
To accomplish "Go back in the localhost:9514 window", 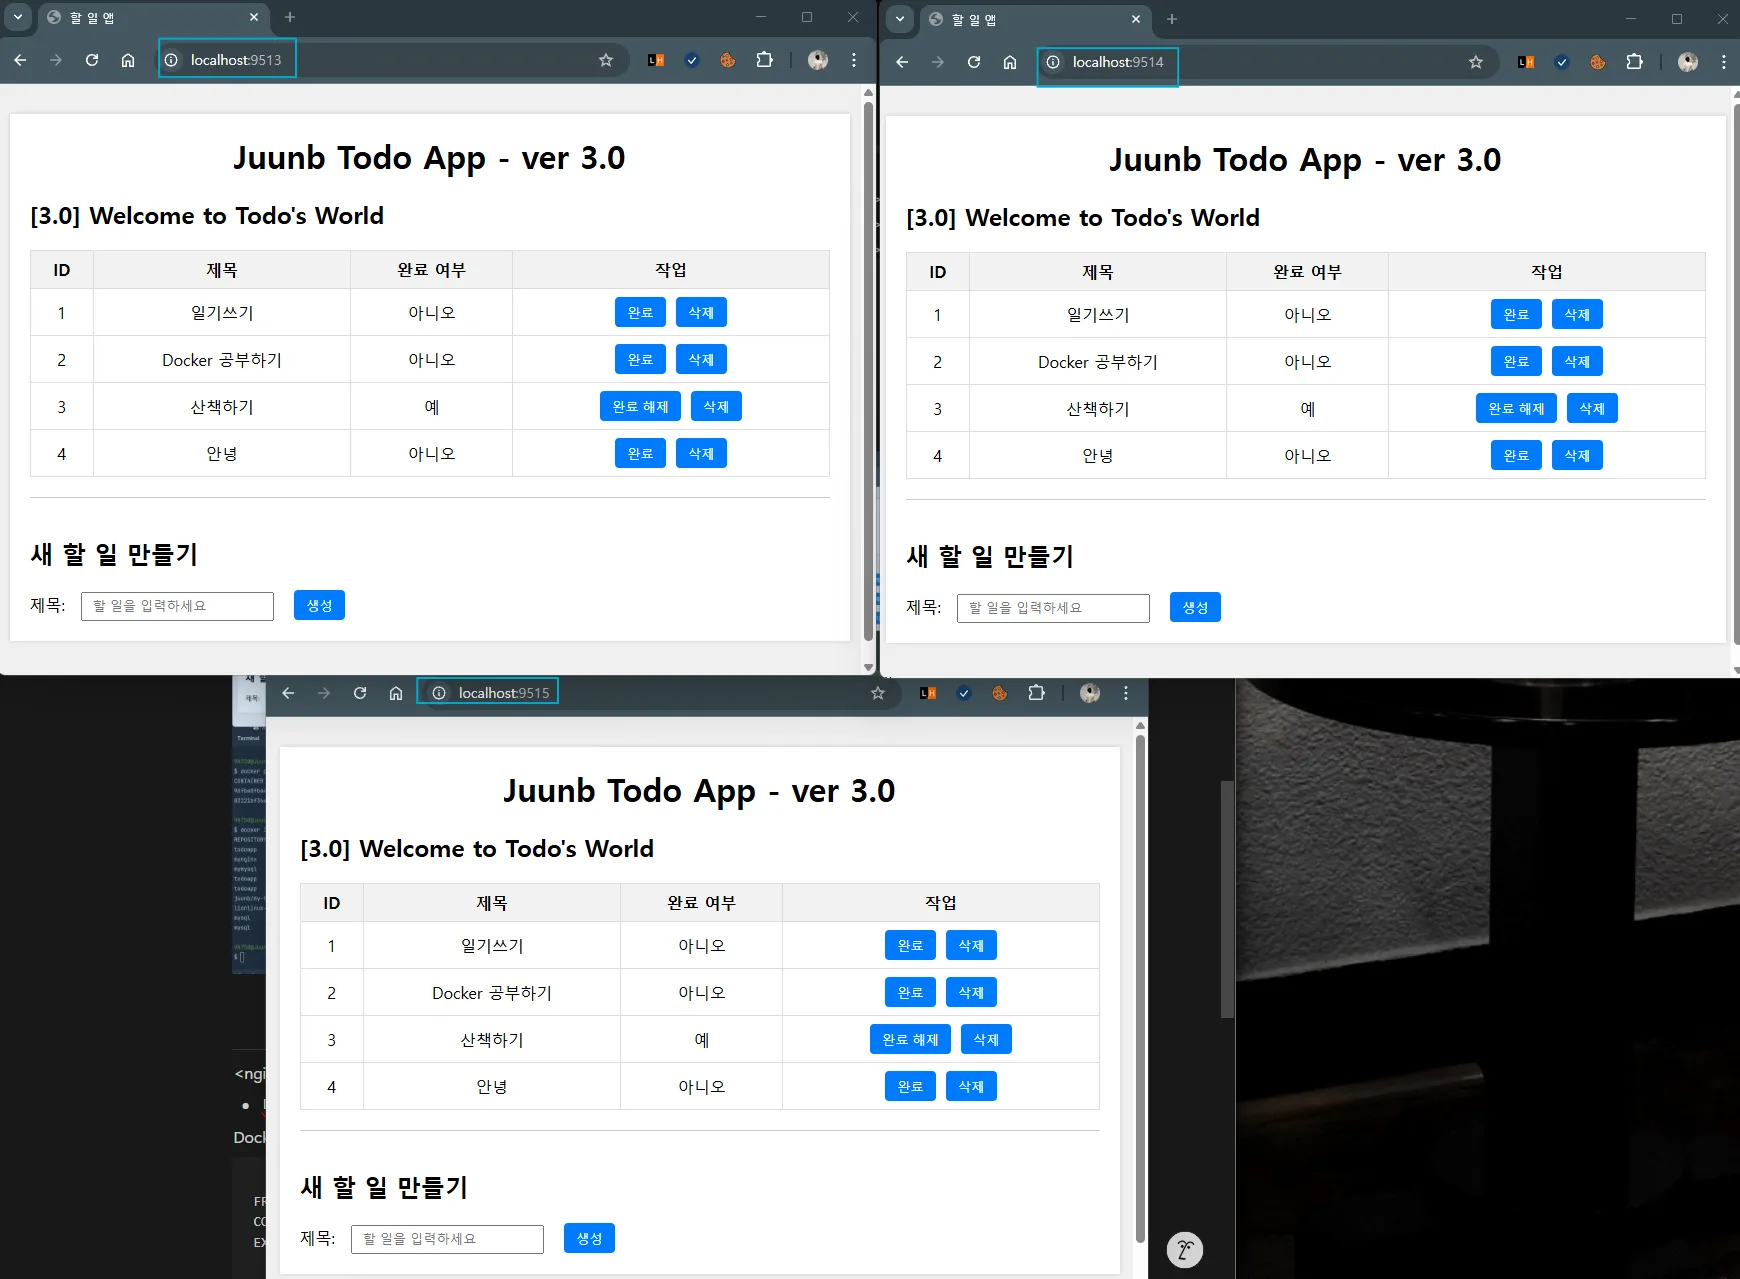I will coord(902,62).
